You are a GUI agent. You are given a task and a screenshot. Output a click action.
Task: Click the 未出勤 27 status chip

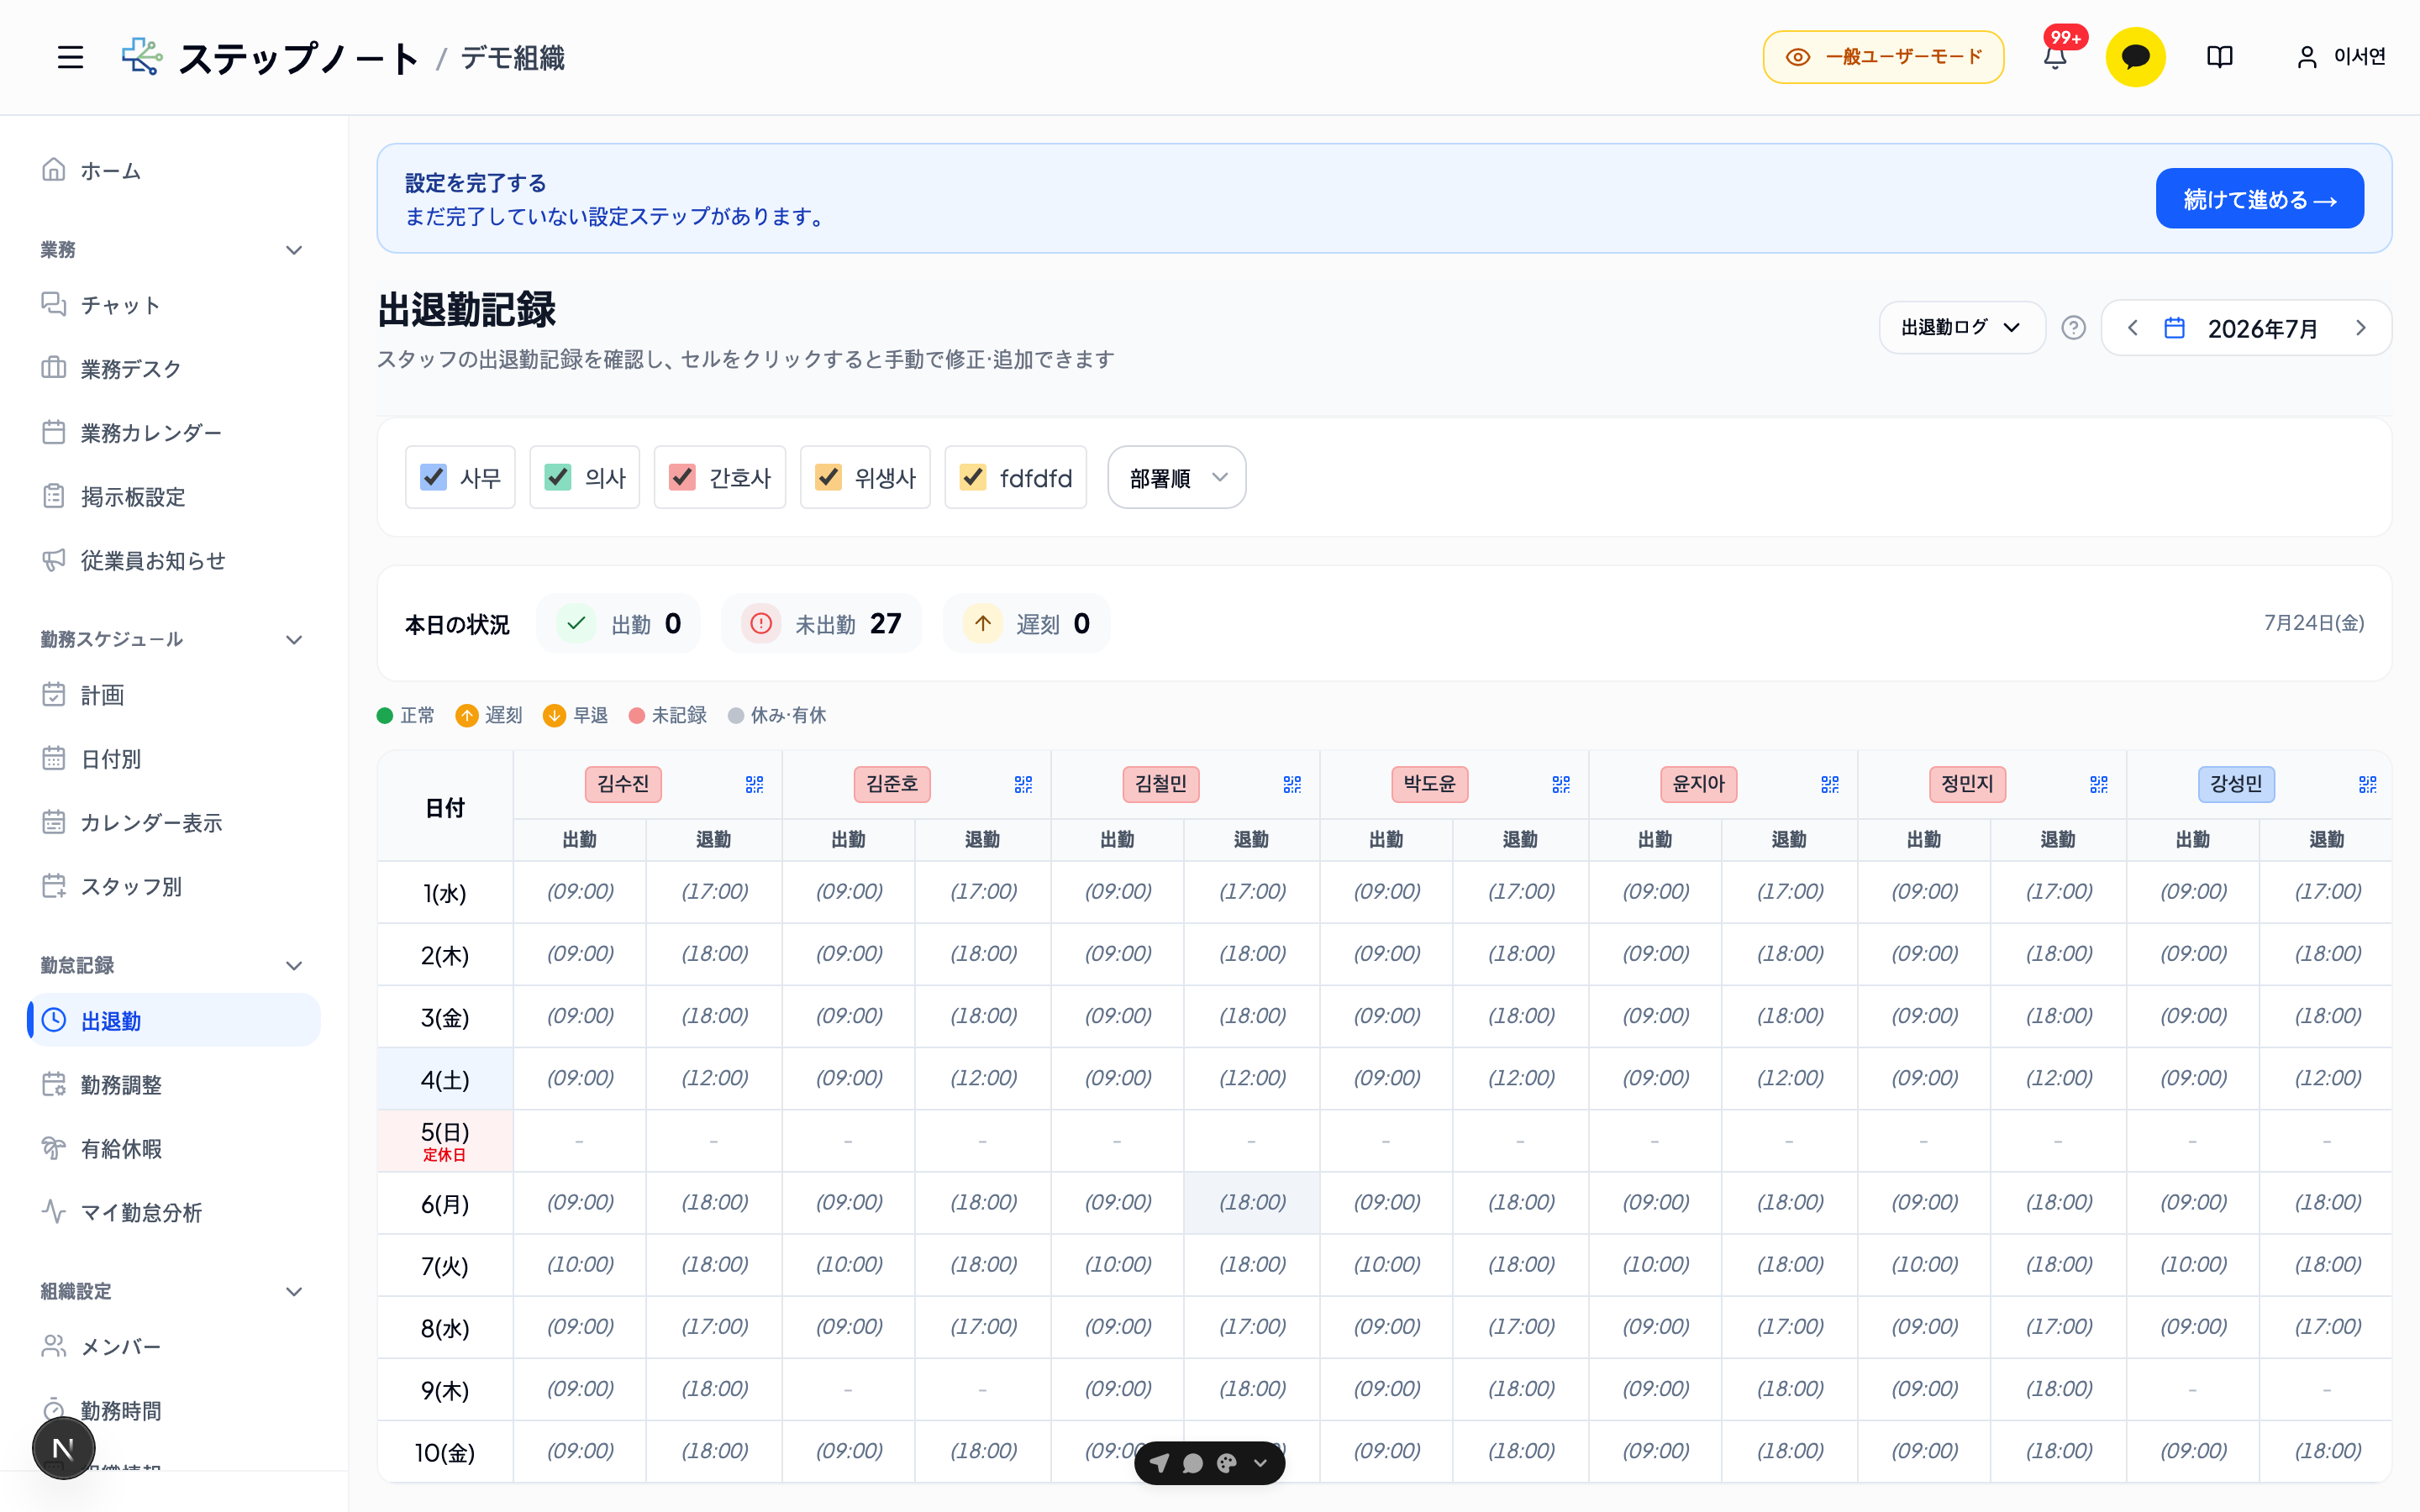tap(821, 624)
